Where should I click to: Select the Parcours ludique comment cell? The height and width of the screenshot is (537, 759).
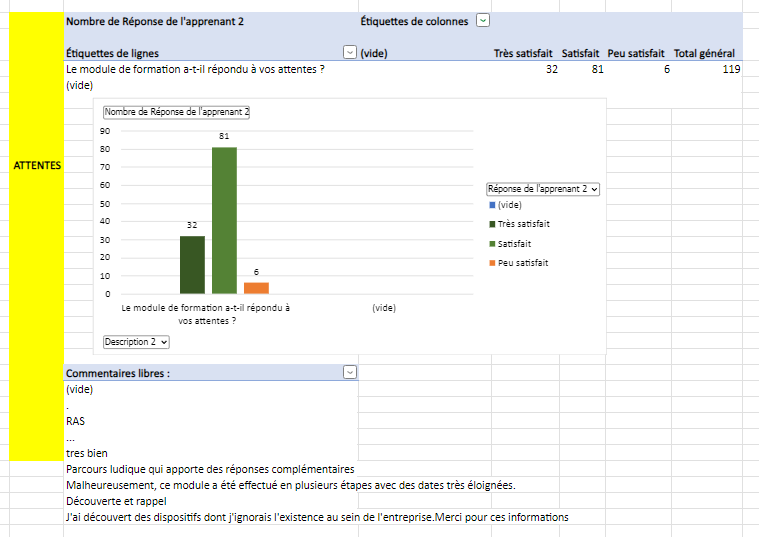coord(209,469)
